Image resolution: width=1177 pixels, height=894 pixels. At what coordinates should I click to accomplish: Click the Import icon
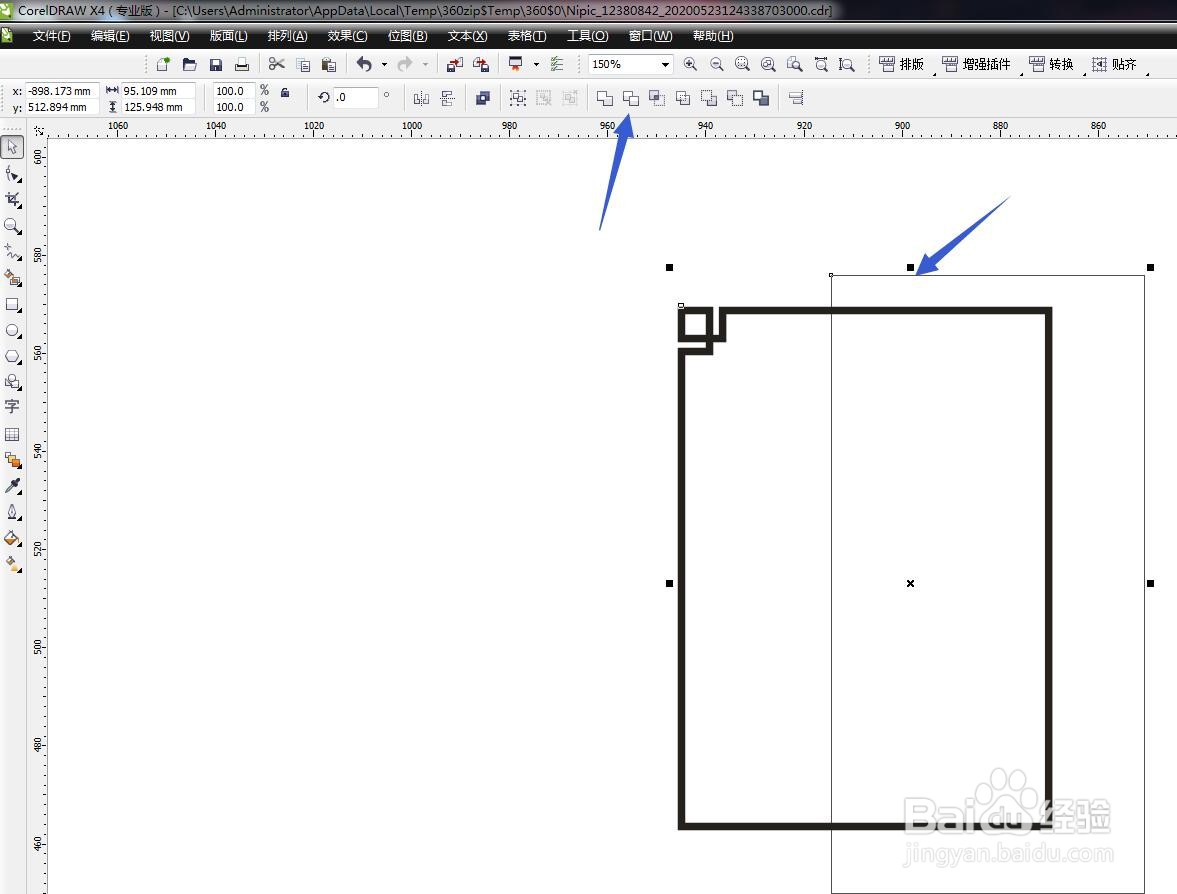pos(454,65)
